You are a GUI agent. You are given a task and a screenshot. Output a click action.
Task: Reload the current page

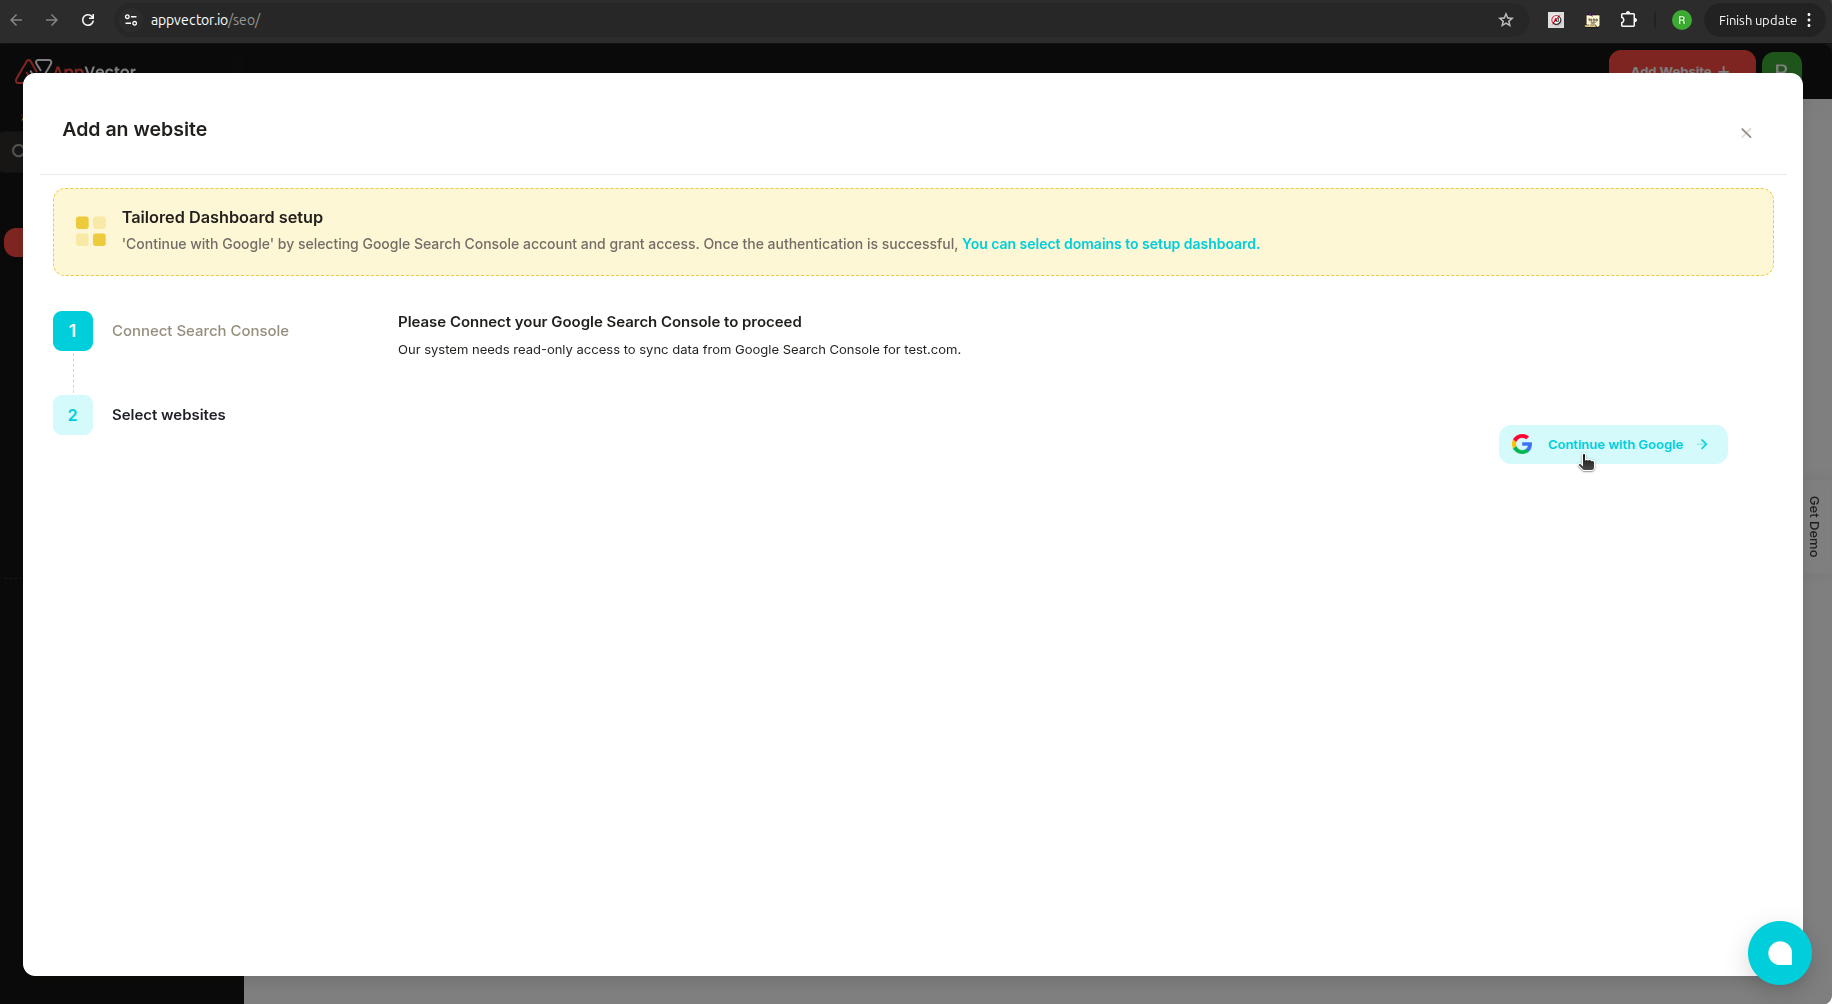(88, 20)
